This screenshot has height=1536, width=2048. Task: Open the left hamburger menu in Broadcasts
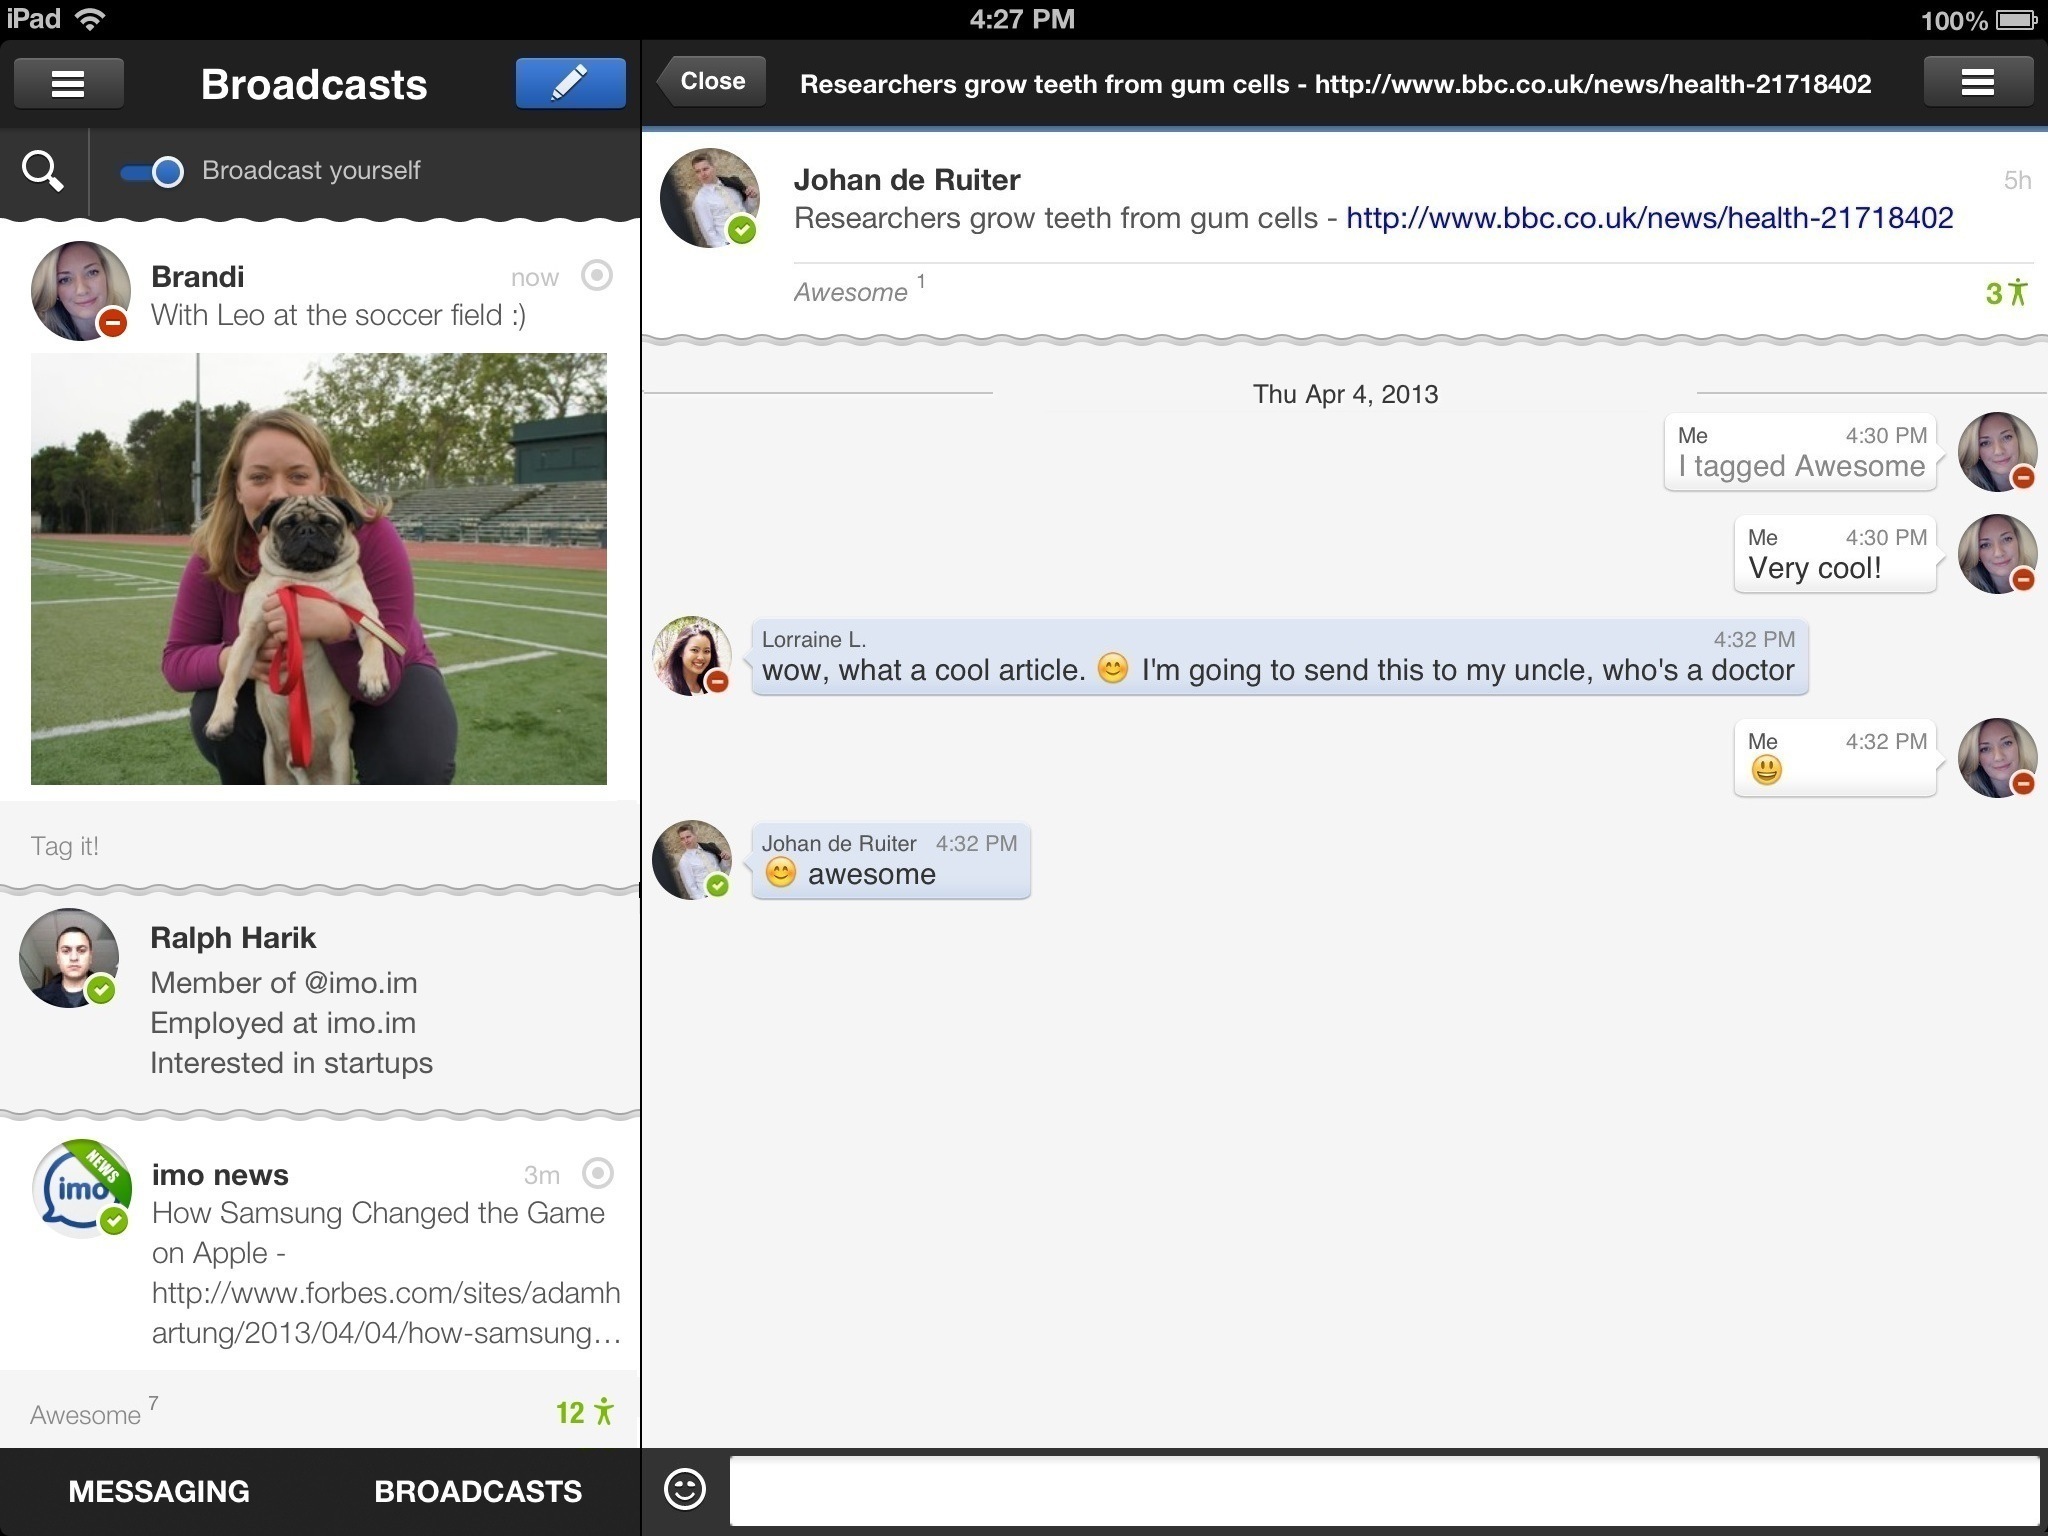coord(68,84)
